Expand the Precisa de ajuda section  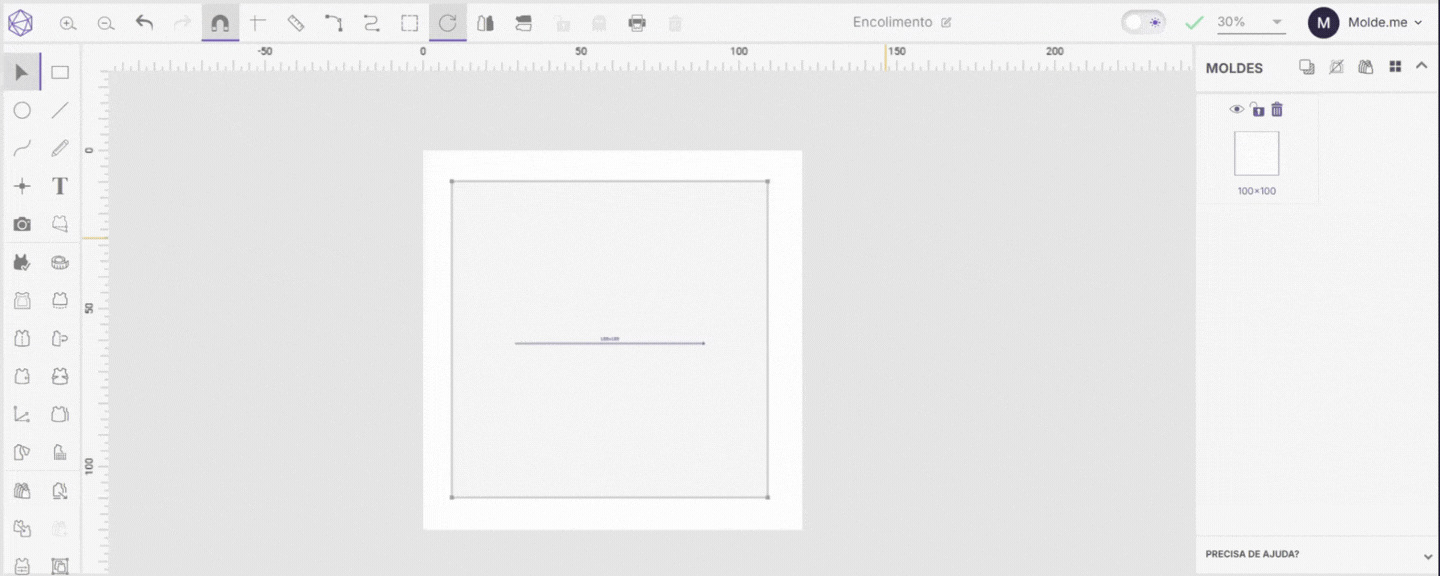point(1427,556)
